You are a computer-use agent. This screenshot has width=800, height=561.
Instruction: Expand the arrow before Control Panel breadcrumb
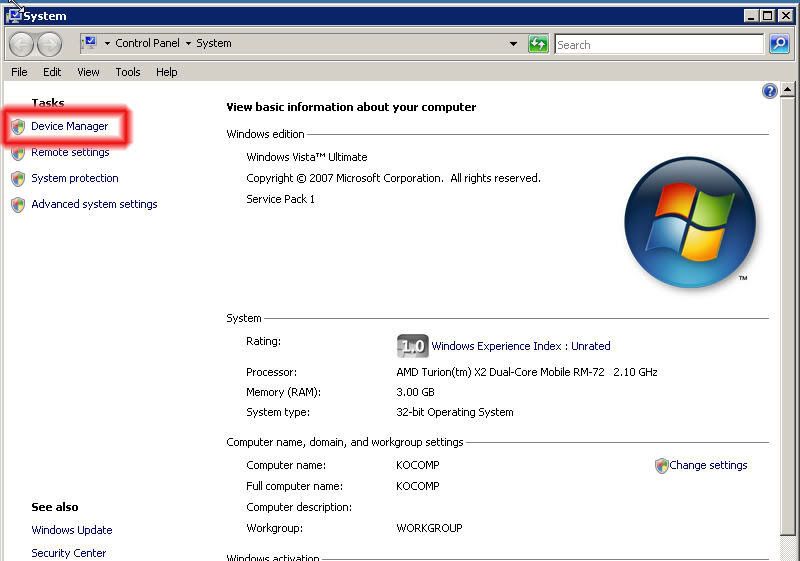pyautogui.click(x=107, y=43)
